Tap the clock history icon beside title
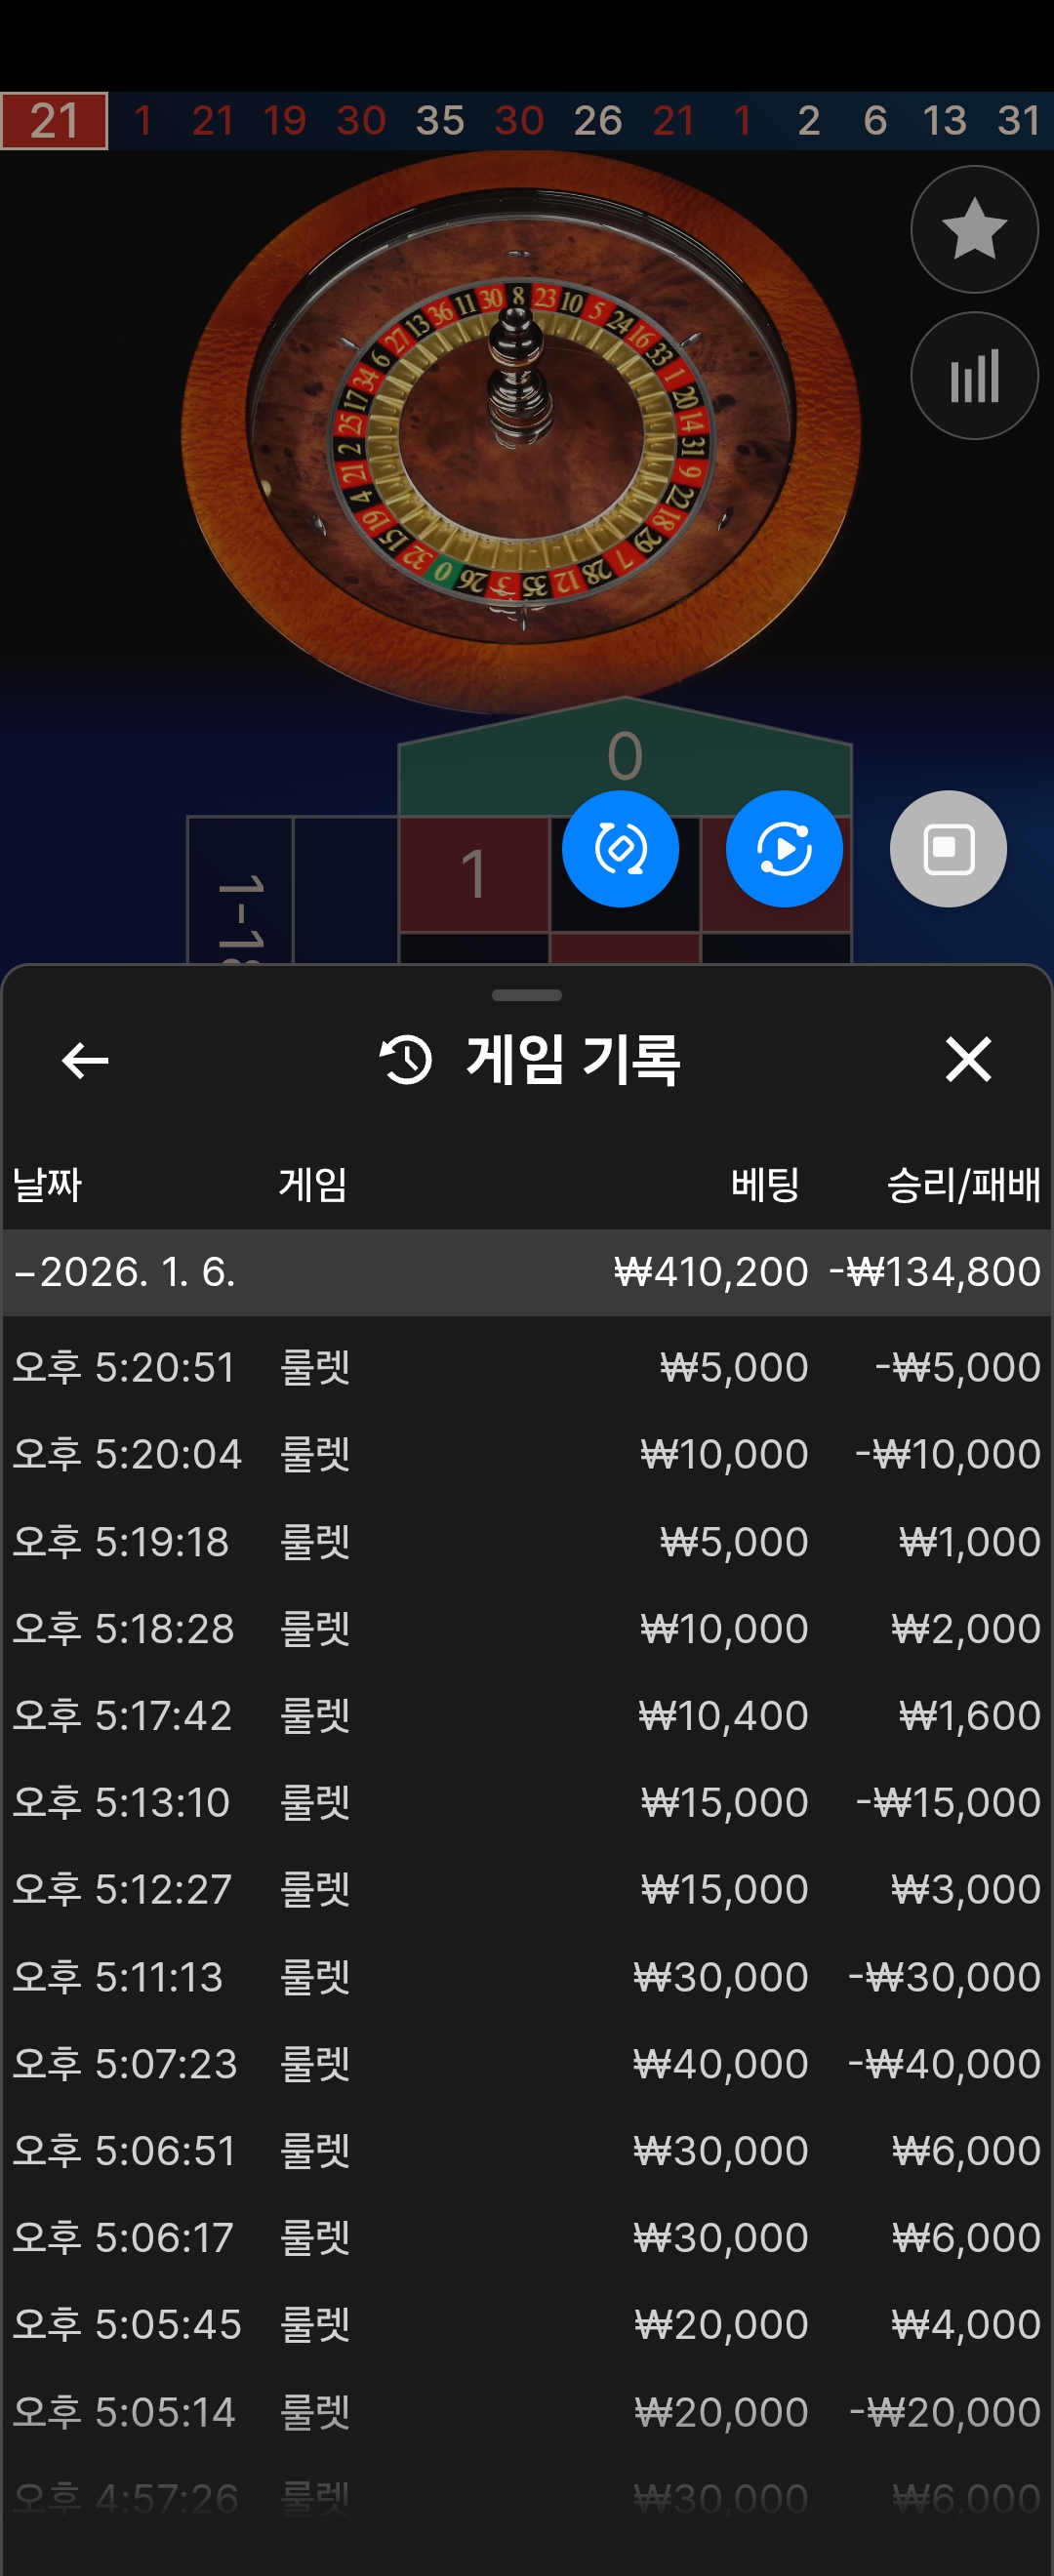The image size is (1054, 2576). [406, 1060]
